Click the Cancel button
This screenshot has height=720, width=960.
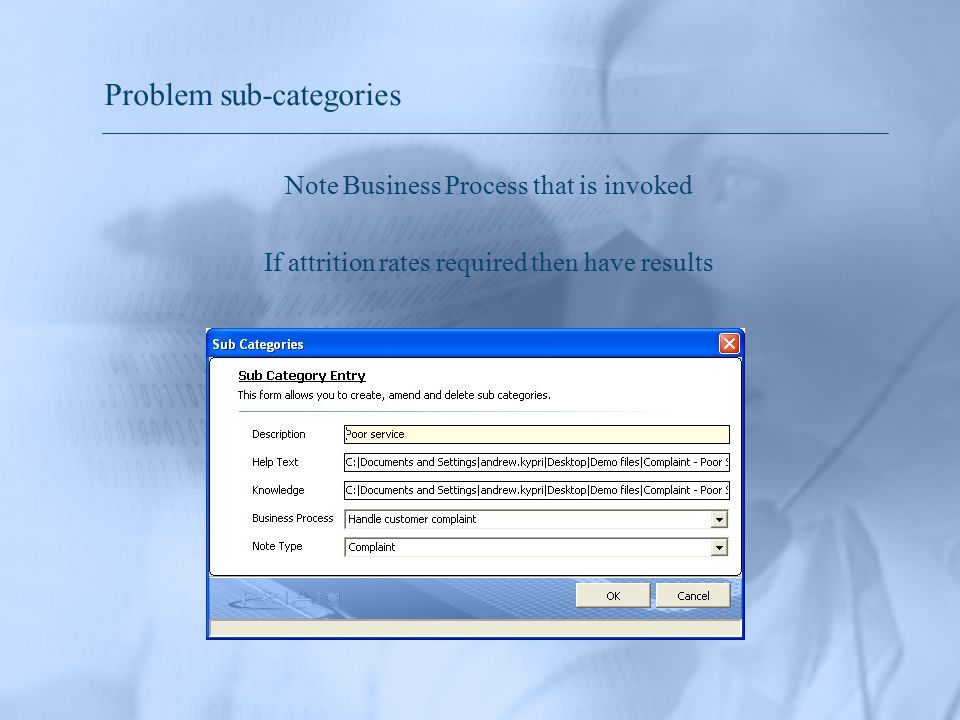click(693, 596)
